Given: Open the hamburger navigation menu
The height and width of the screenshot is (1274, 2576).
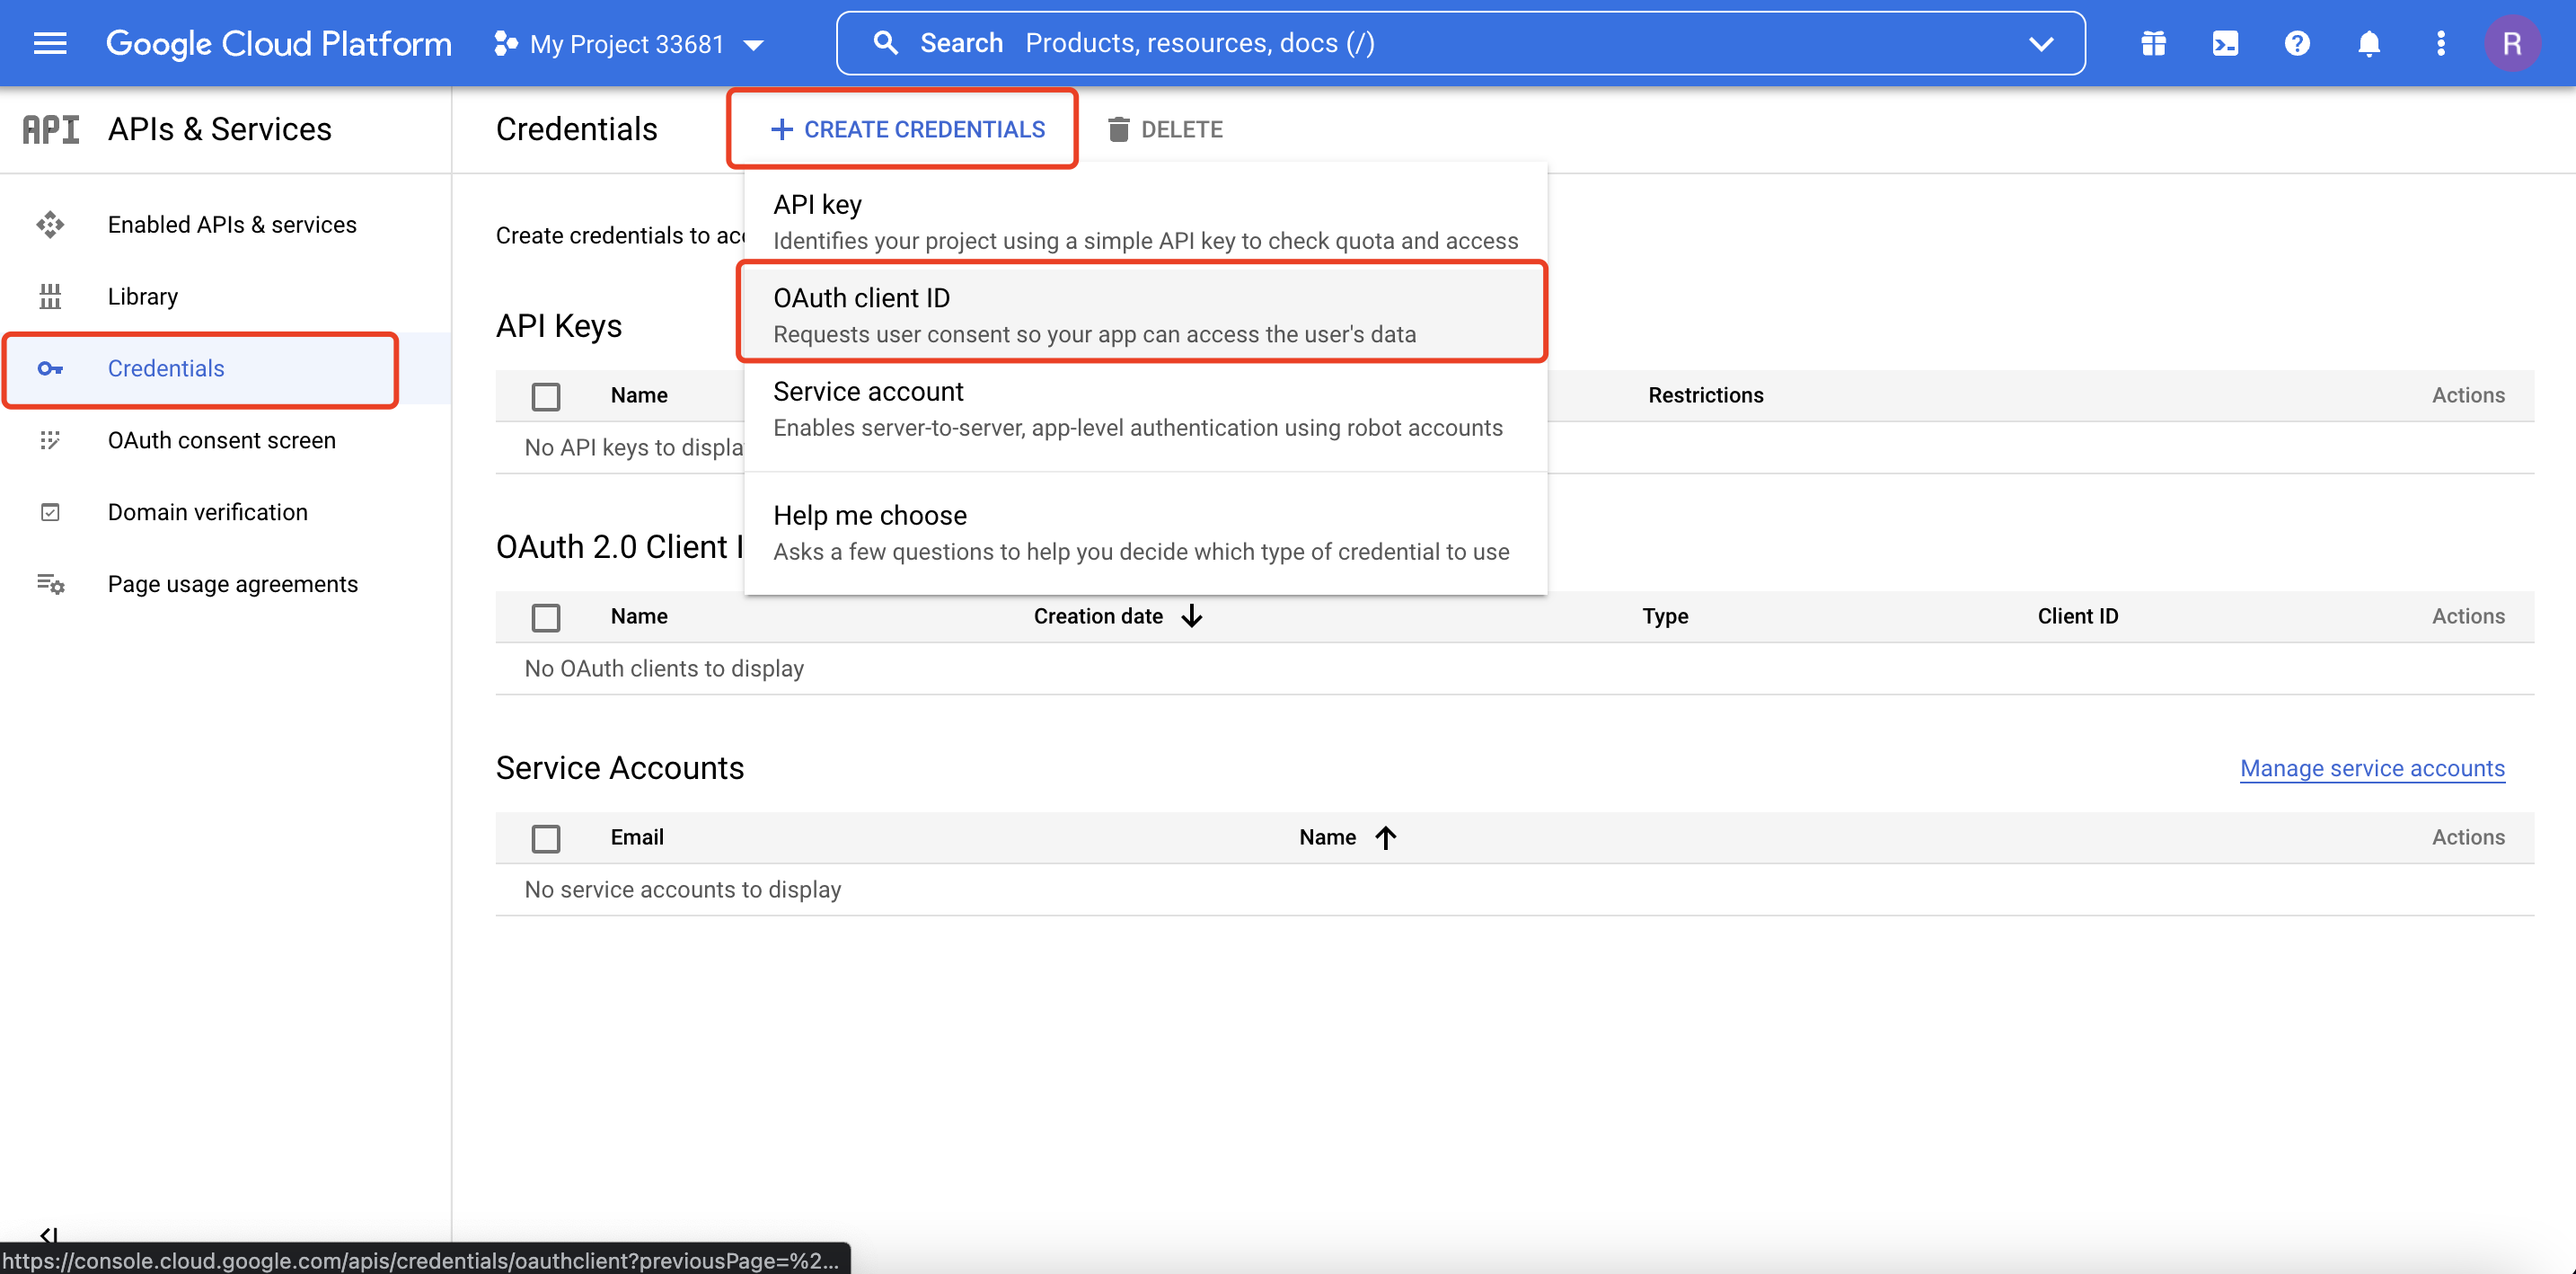Looking at the screenshot, I should (x=49, y=43).
